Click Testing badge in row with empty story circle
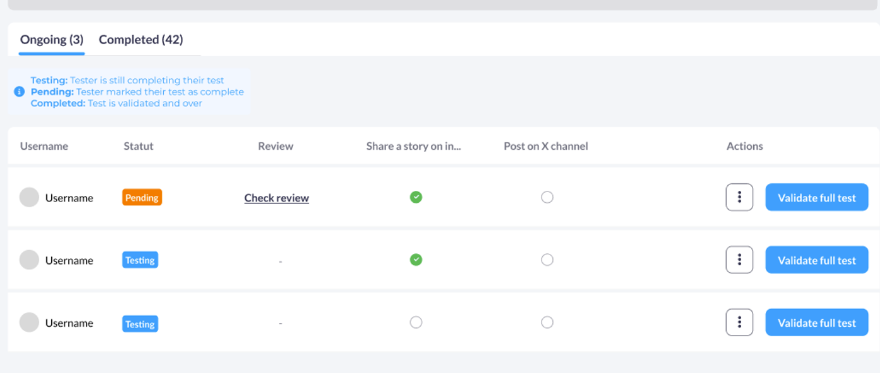Viewport: 880px width, 373px height. 140,324
